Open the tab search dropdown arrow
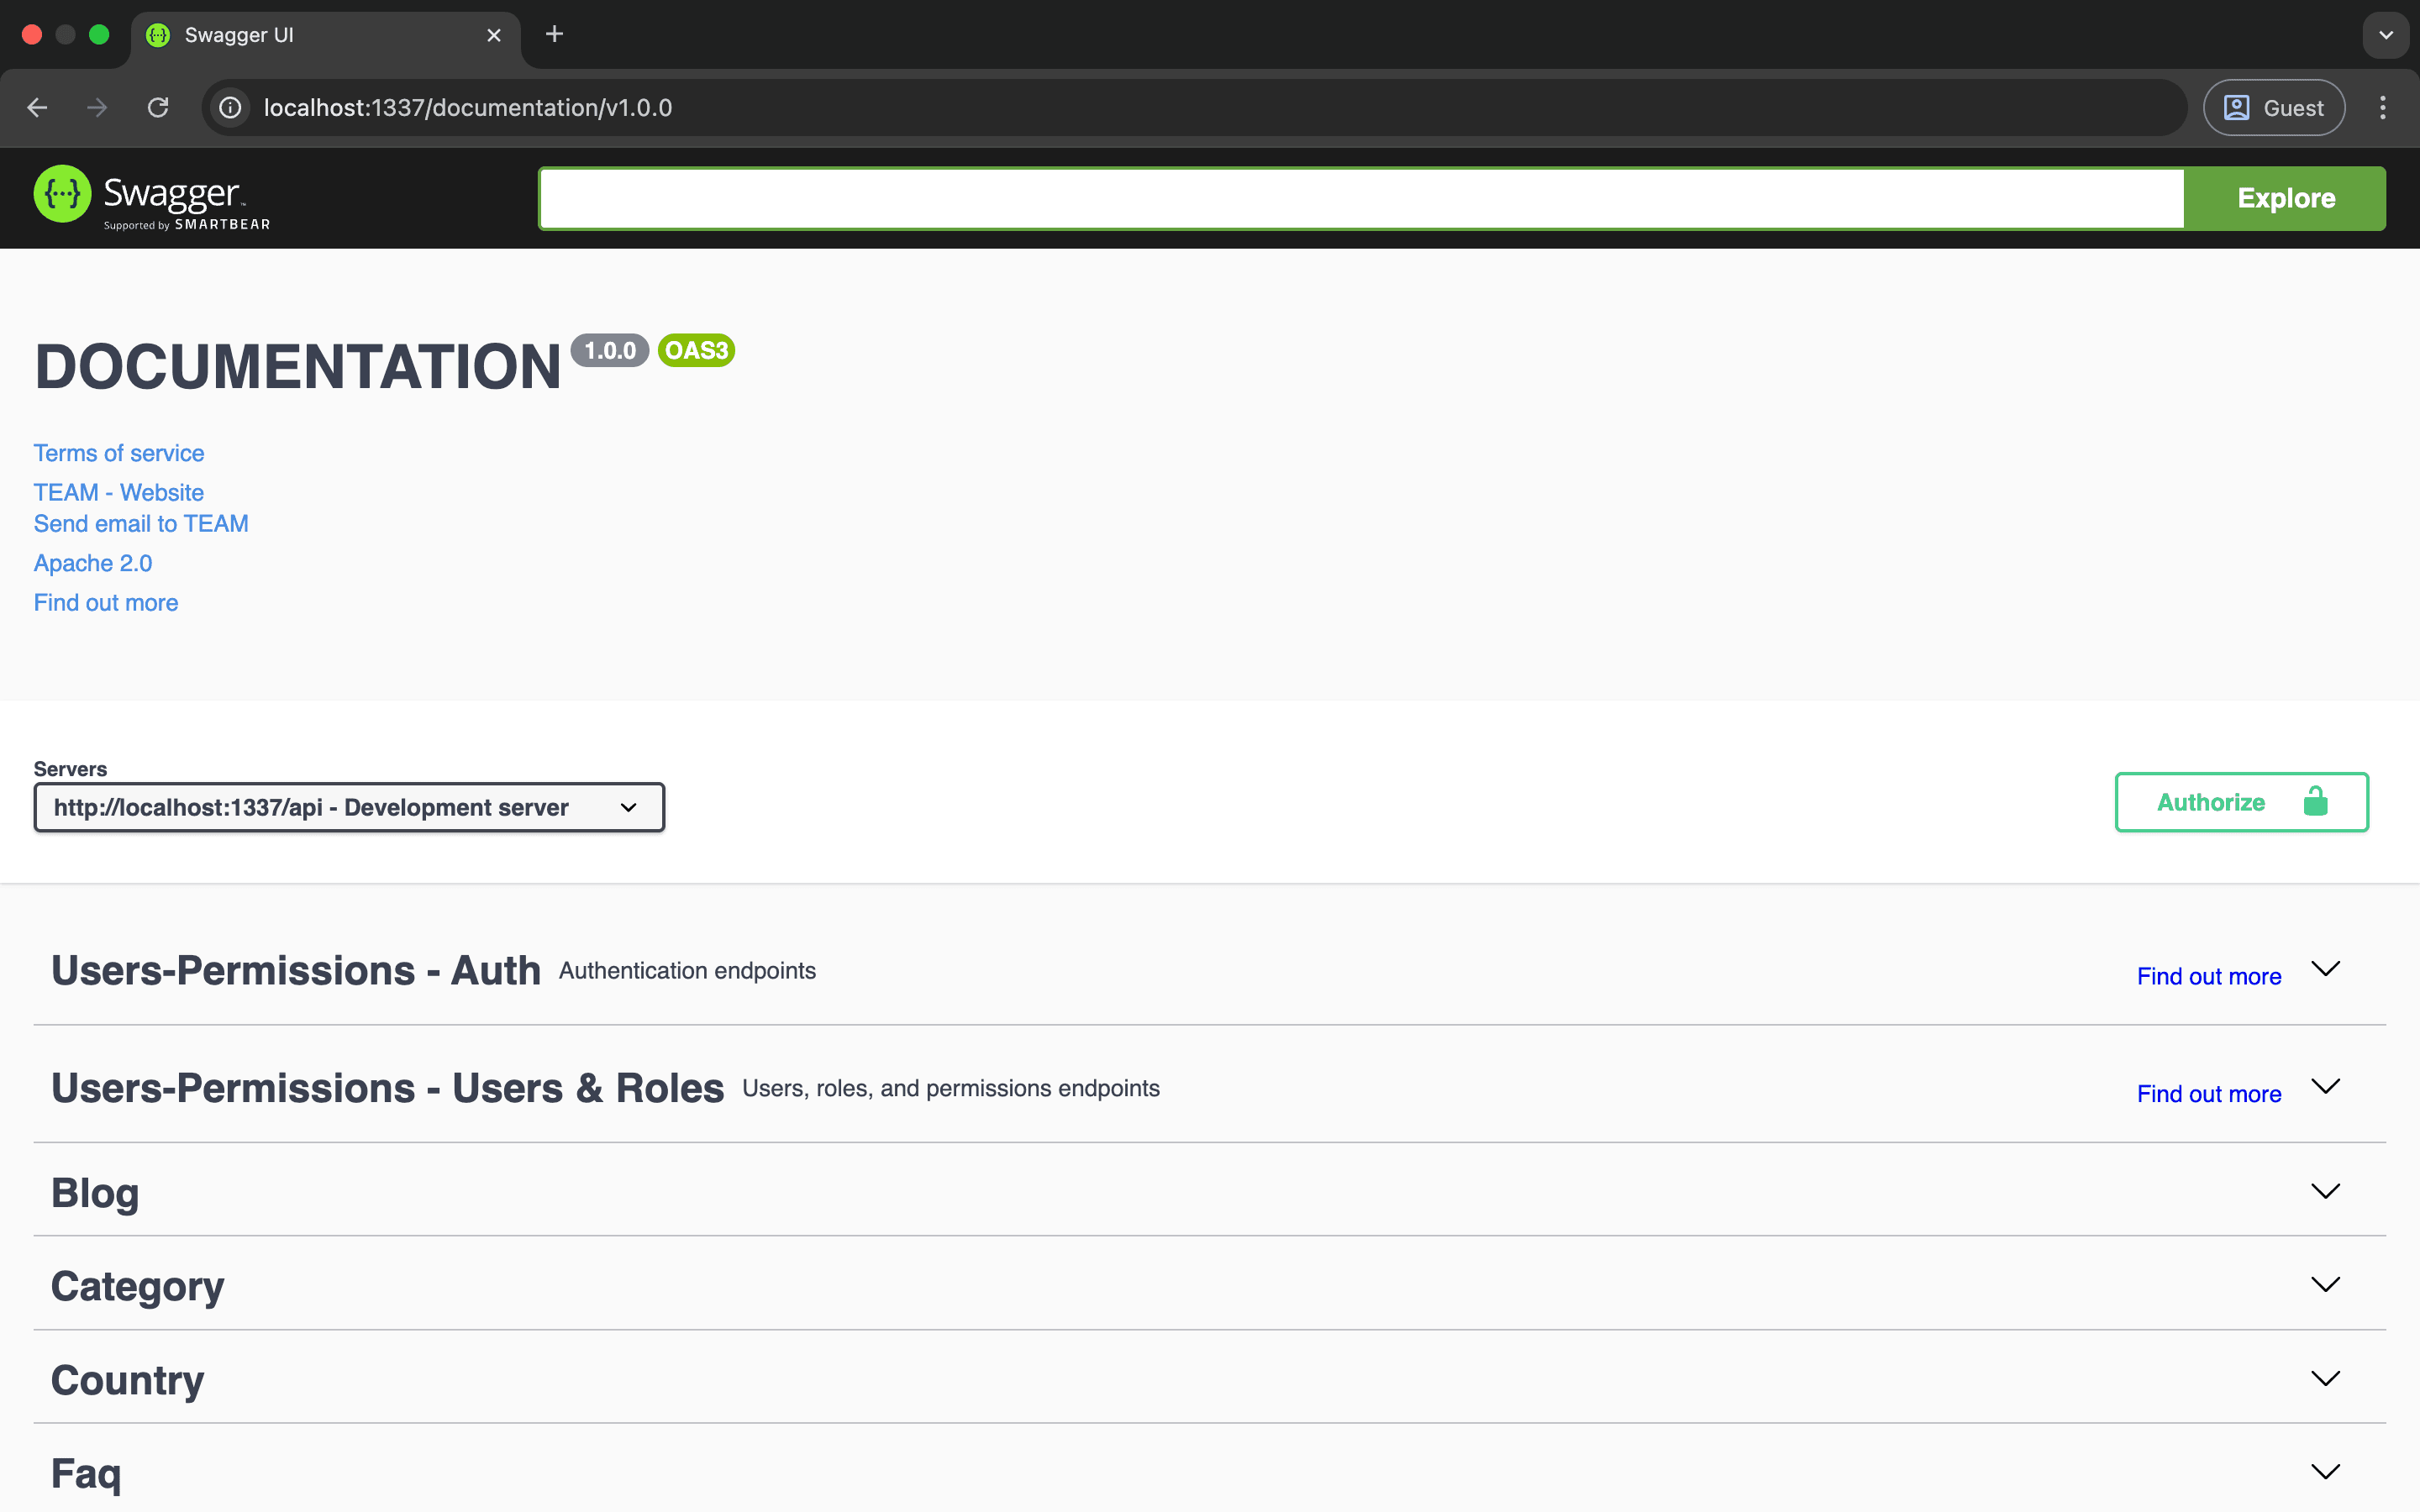 point(2386,35)
